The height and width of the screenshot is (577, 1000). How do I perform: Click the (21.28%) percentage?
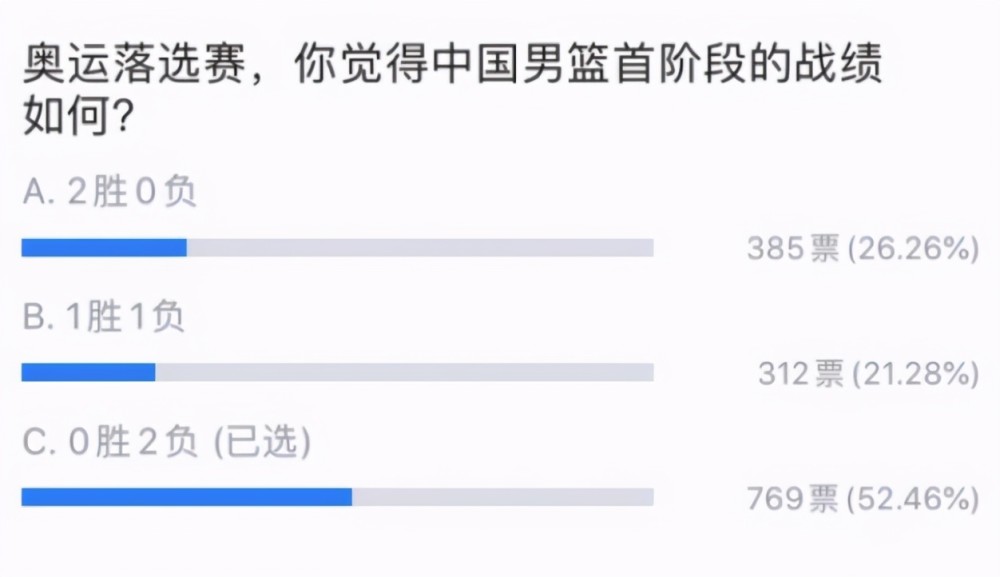point(913,374)
